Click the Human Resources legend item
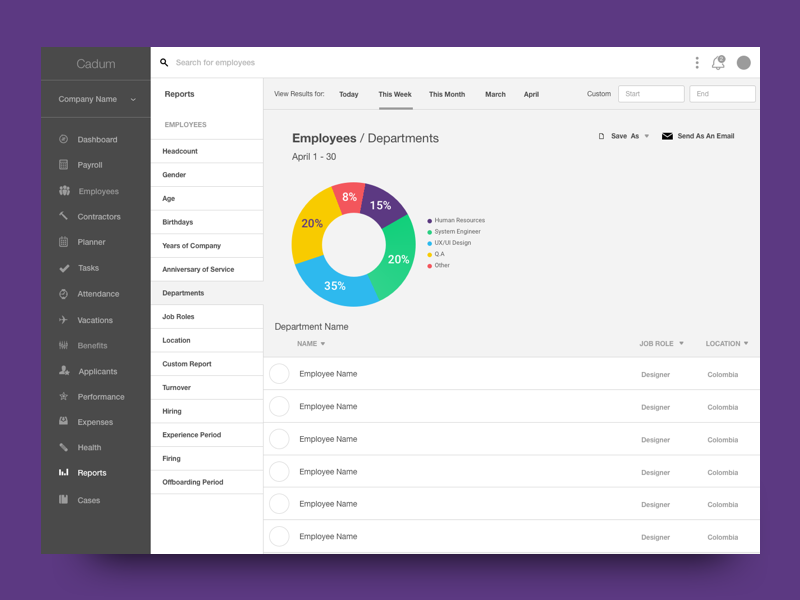This screenshot has width=800, height=600. coord(456,220)
